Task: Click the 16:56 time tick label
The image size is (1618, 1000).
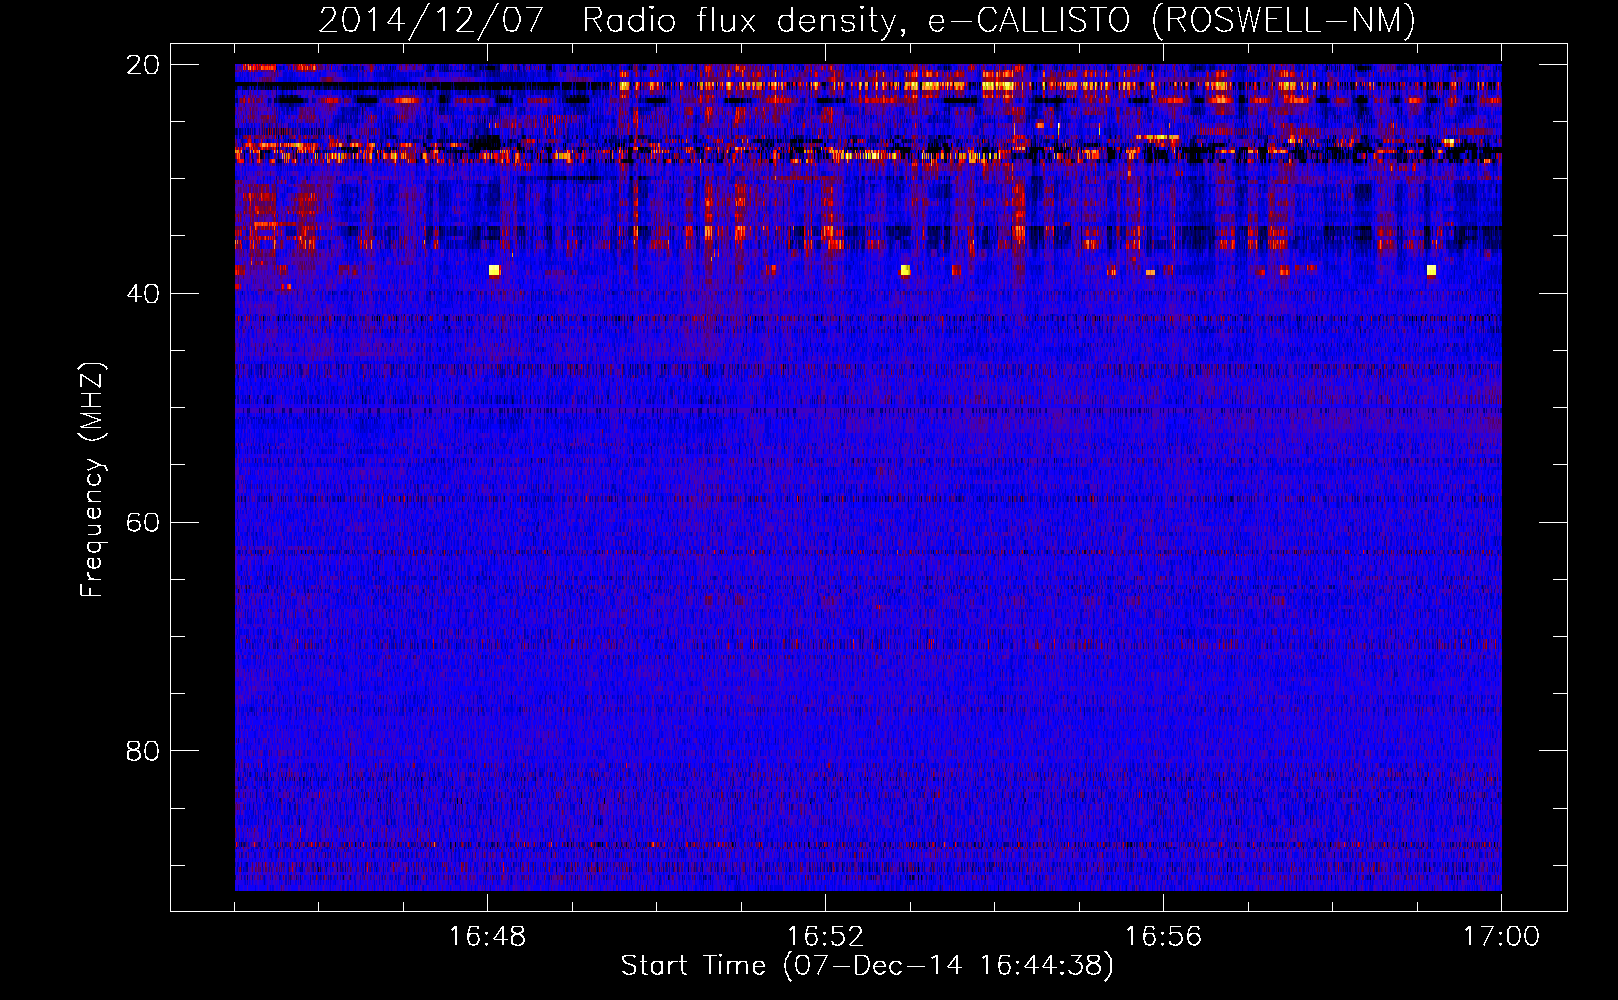Action: [1163, 937]
